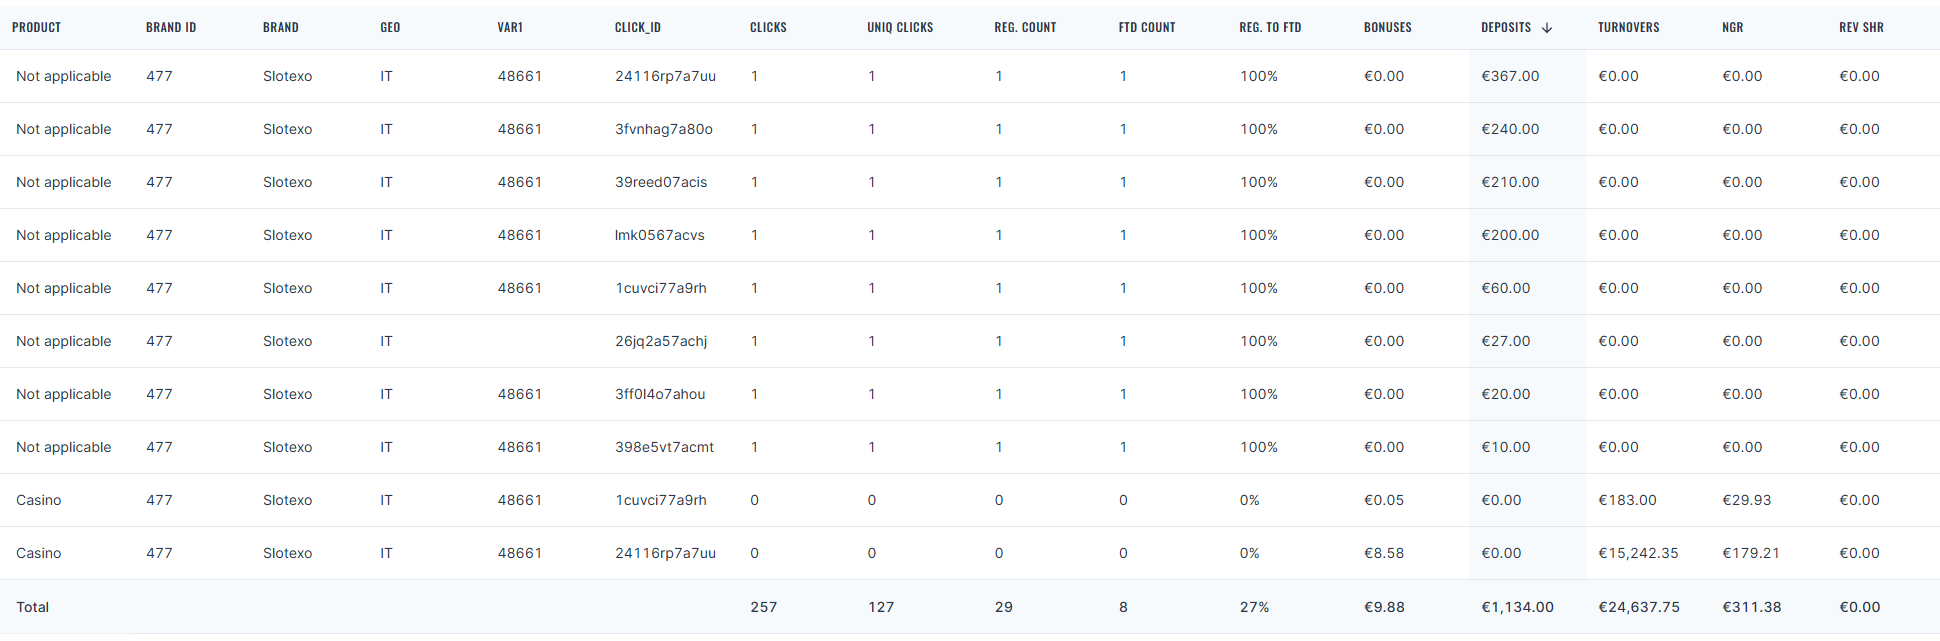Click Casino product in €15,242.35 turnover row
1940x641 pixels.
tap(39, 553)
